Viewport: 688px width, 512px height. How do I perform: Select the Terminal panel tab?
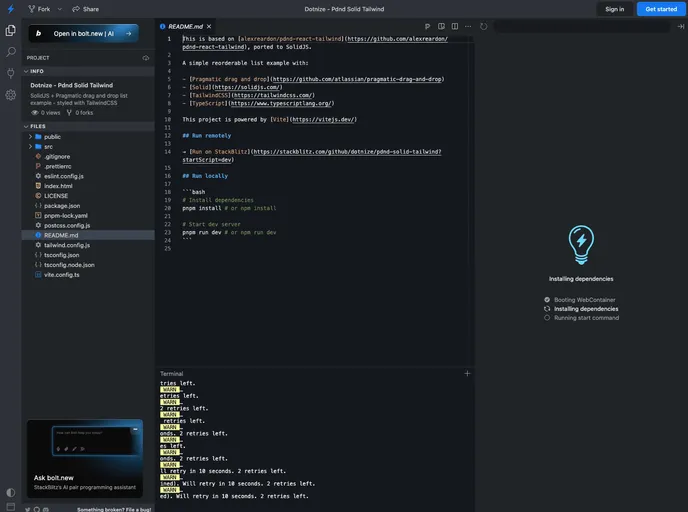[171, 374]
